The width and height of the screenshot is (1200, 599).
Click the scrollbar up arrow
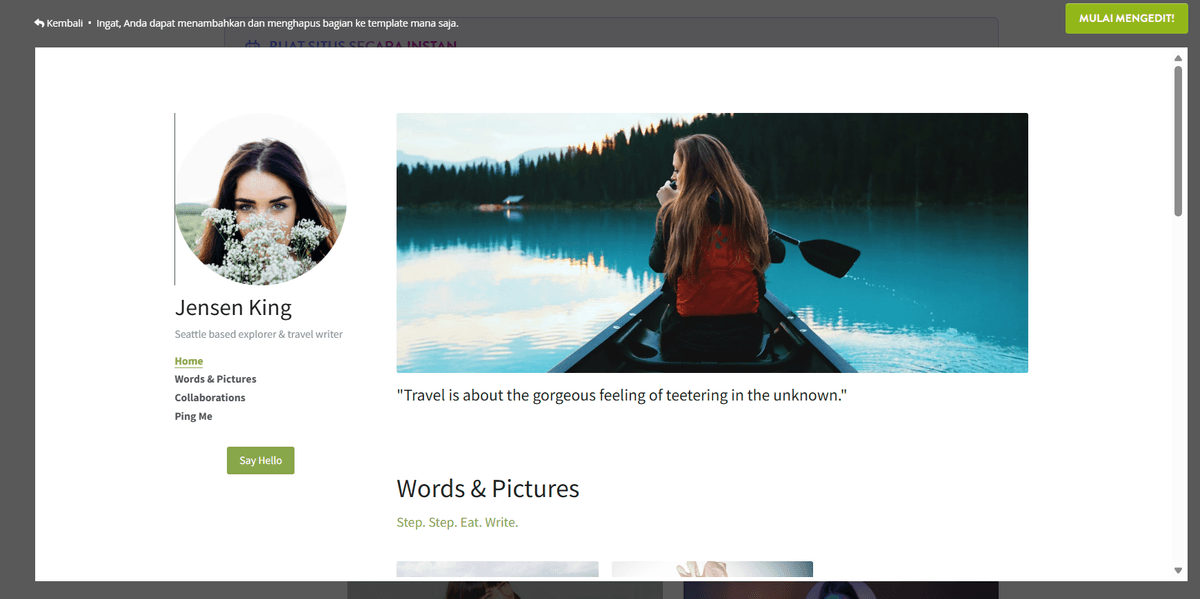pyautogui.click(x=1178, y=58)
